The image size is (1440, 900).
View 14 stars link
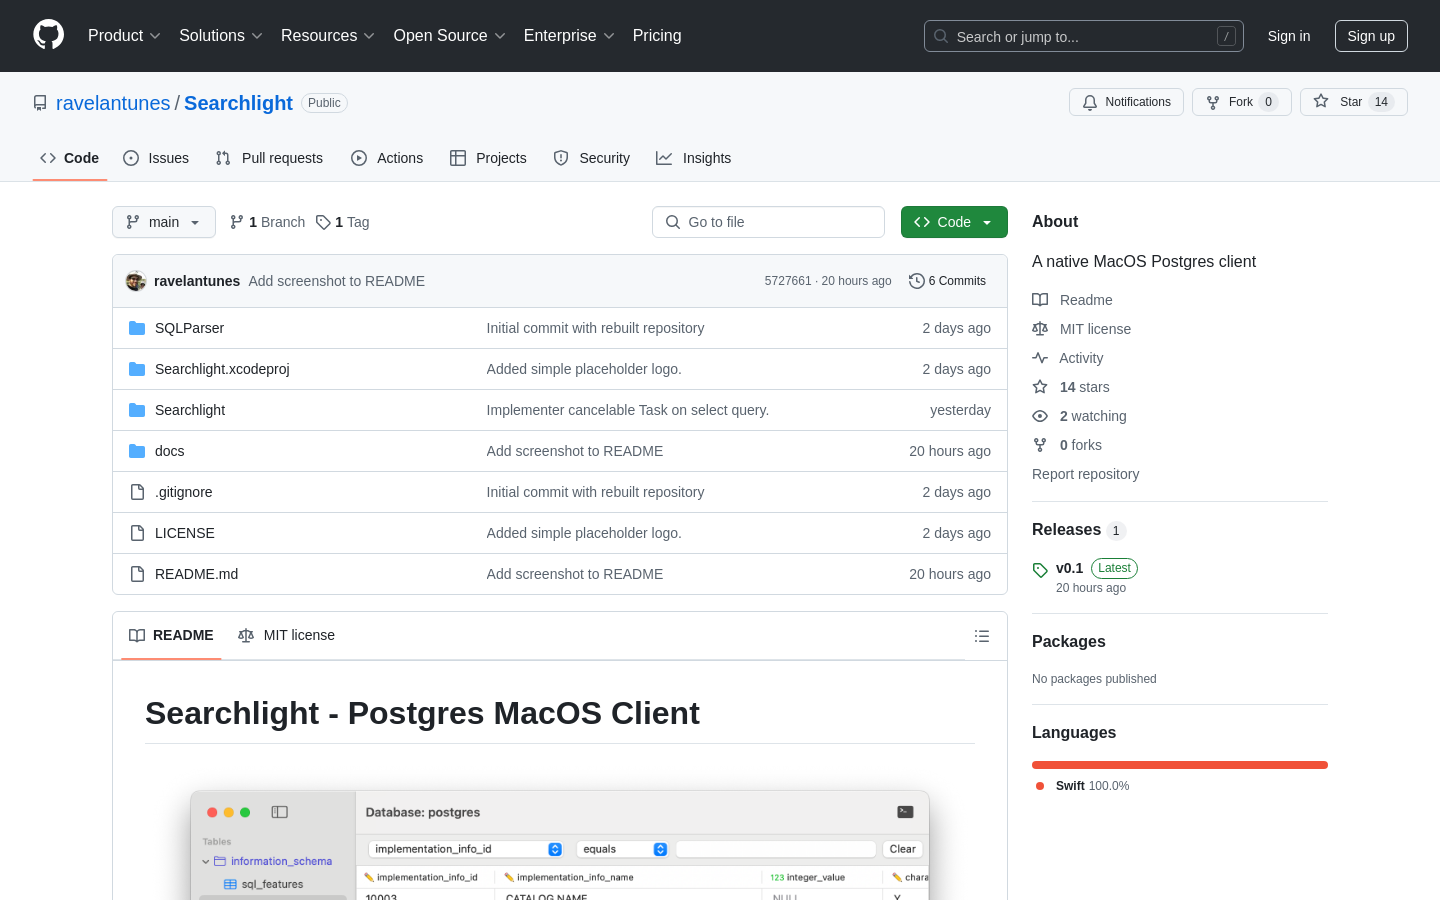click(x=1070, y=387)
